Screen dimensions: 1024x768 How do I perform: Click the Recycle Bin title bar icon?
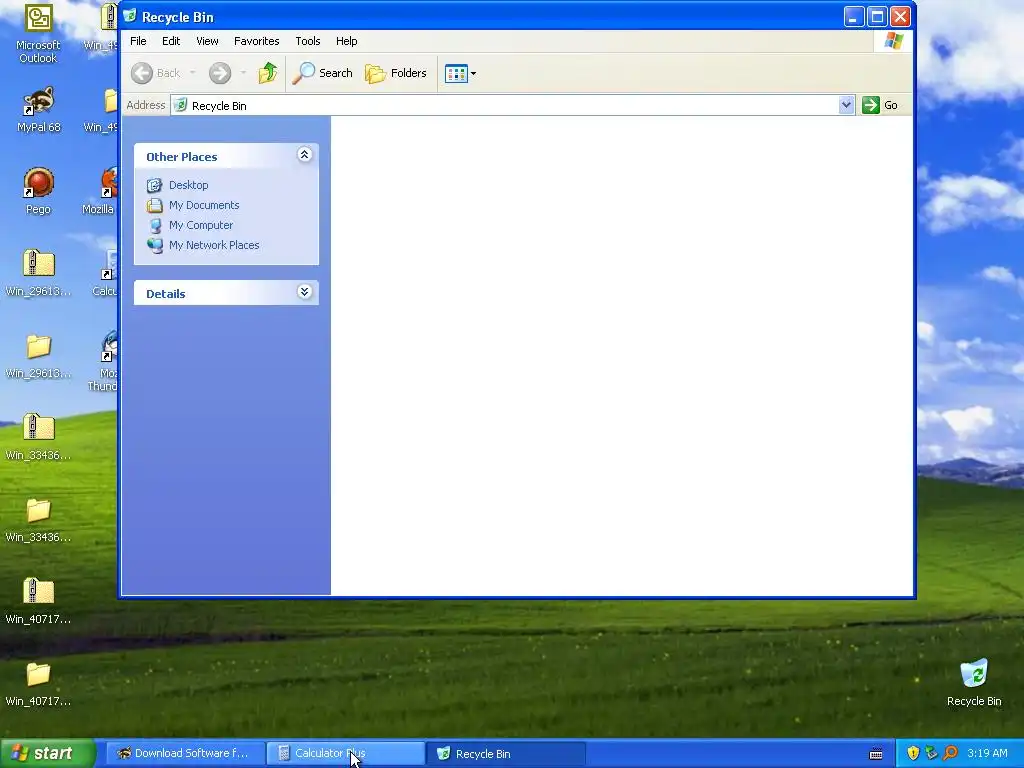130,16
